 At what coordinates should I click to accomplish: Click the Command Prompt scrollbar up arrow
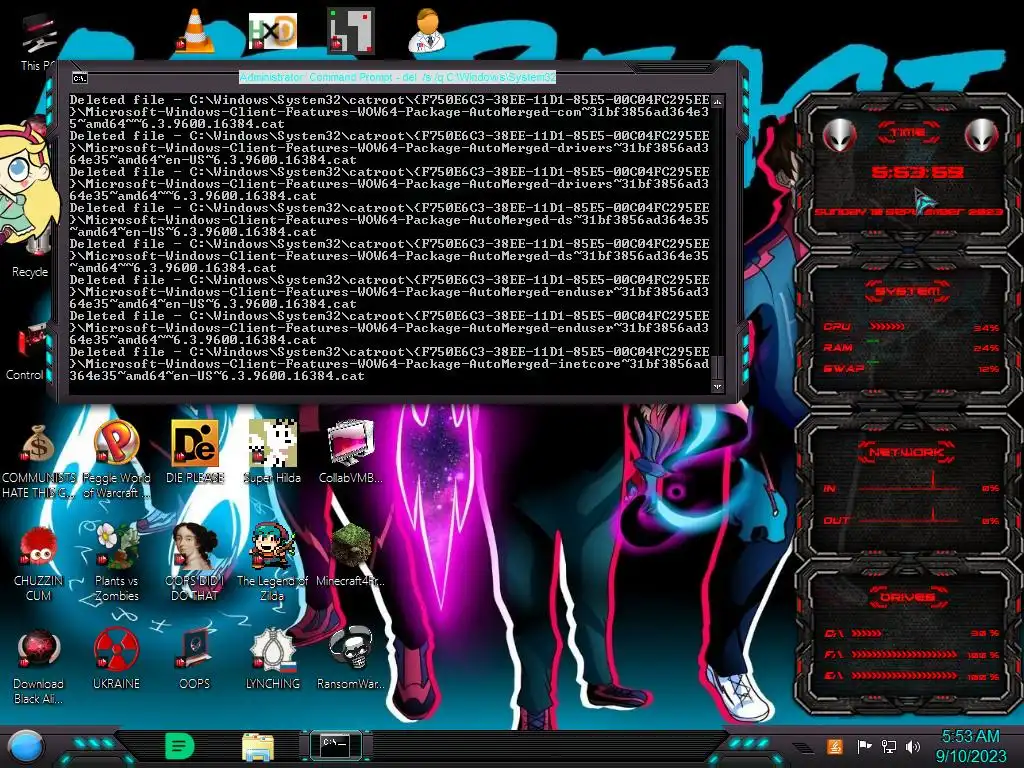718,102
